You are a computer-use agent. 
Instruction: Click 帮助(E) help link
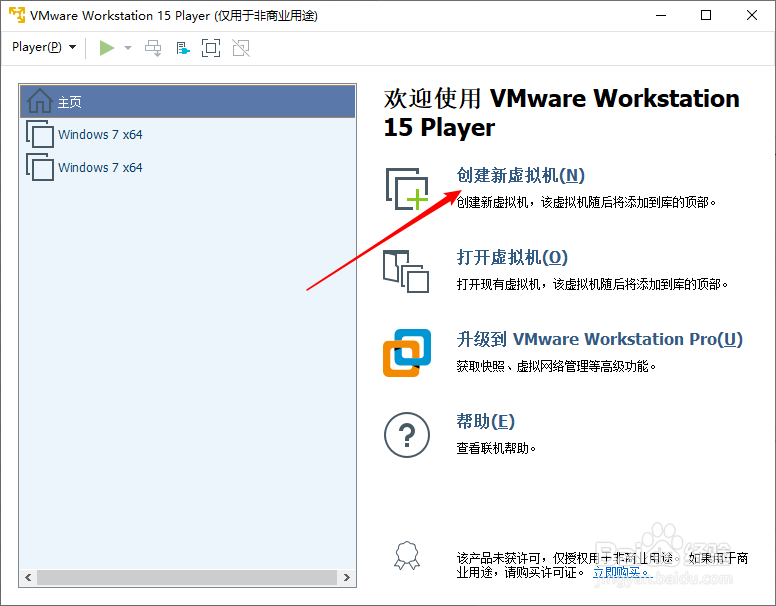pos(485,421)
